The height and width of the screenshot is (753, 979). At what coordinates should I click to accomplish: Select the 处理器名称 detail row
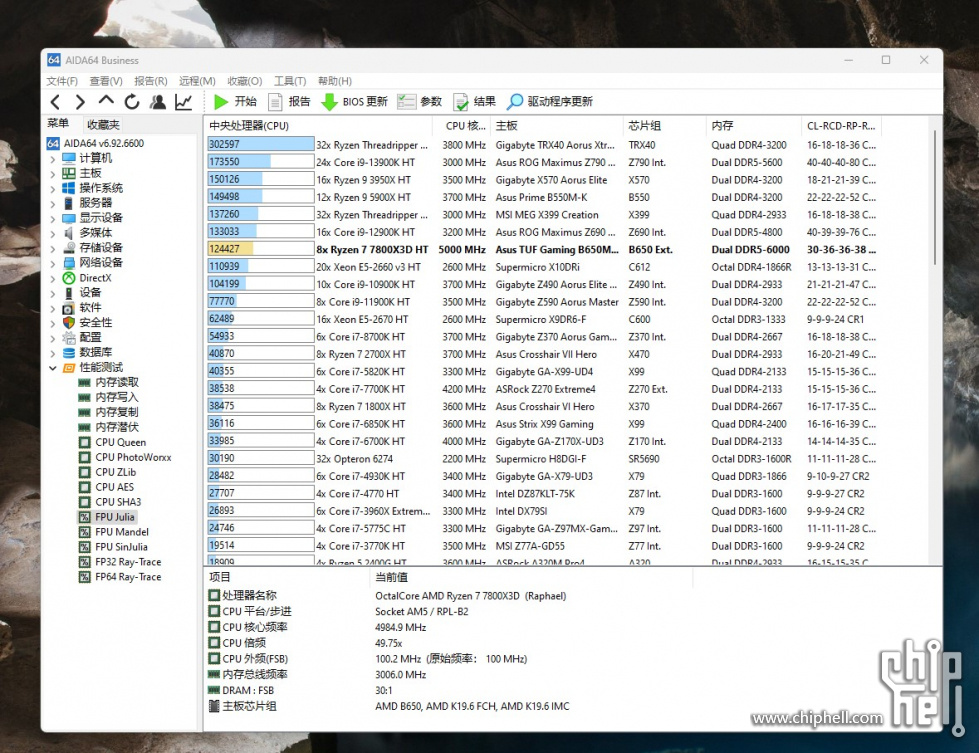coord(387,596)
